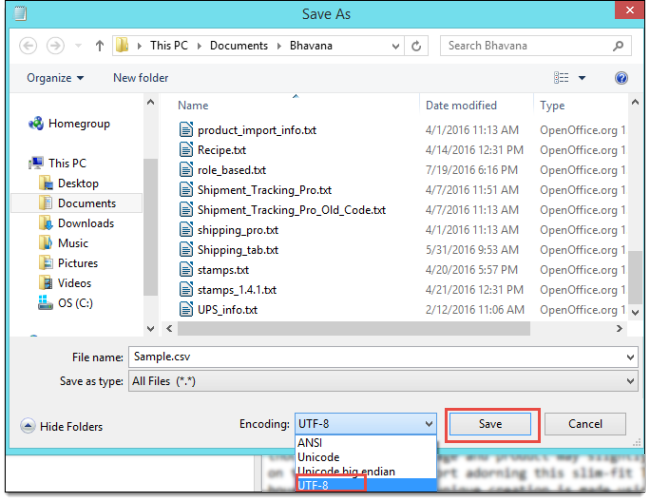The image size is (650, 502).
Task: Select Documents in address breadcrumb
Action: pyautogui.click(x=239, y=45)
